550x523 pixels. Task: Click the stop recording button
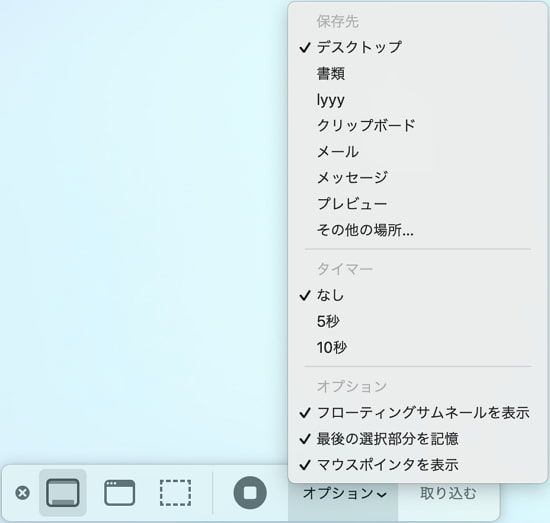[x=250, y=493]
